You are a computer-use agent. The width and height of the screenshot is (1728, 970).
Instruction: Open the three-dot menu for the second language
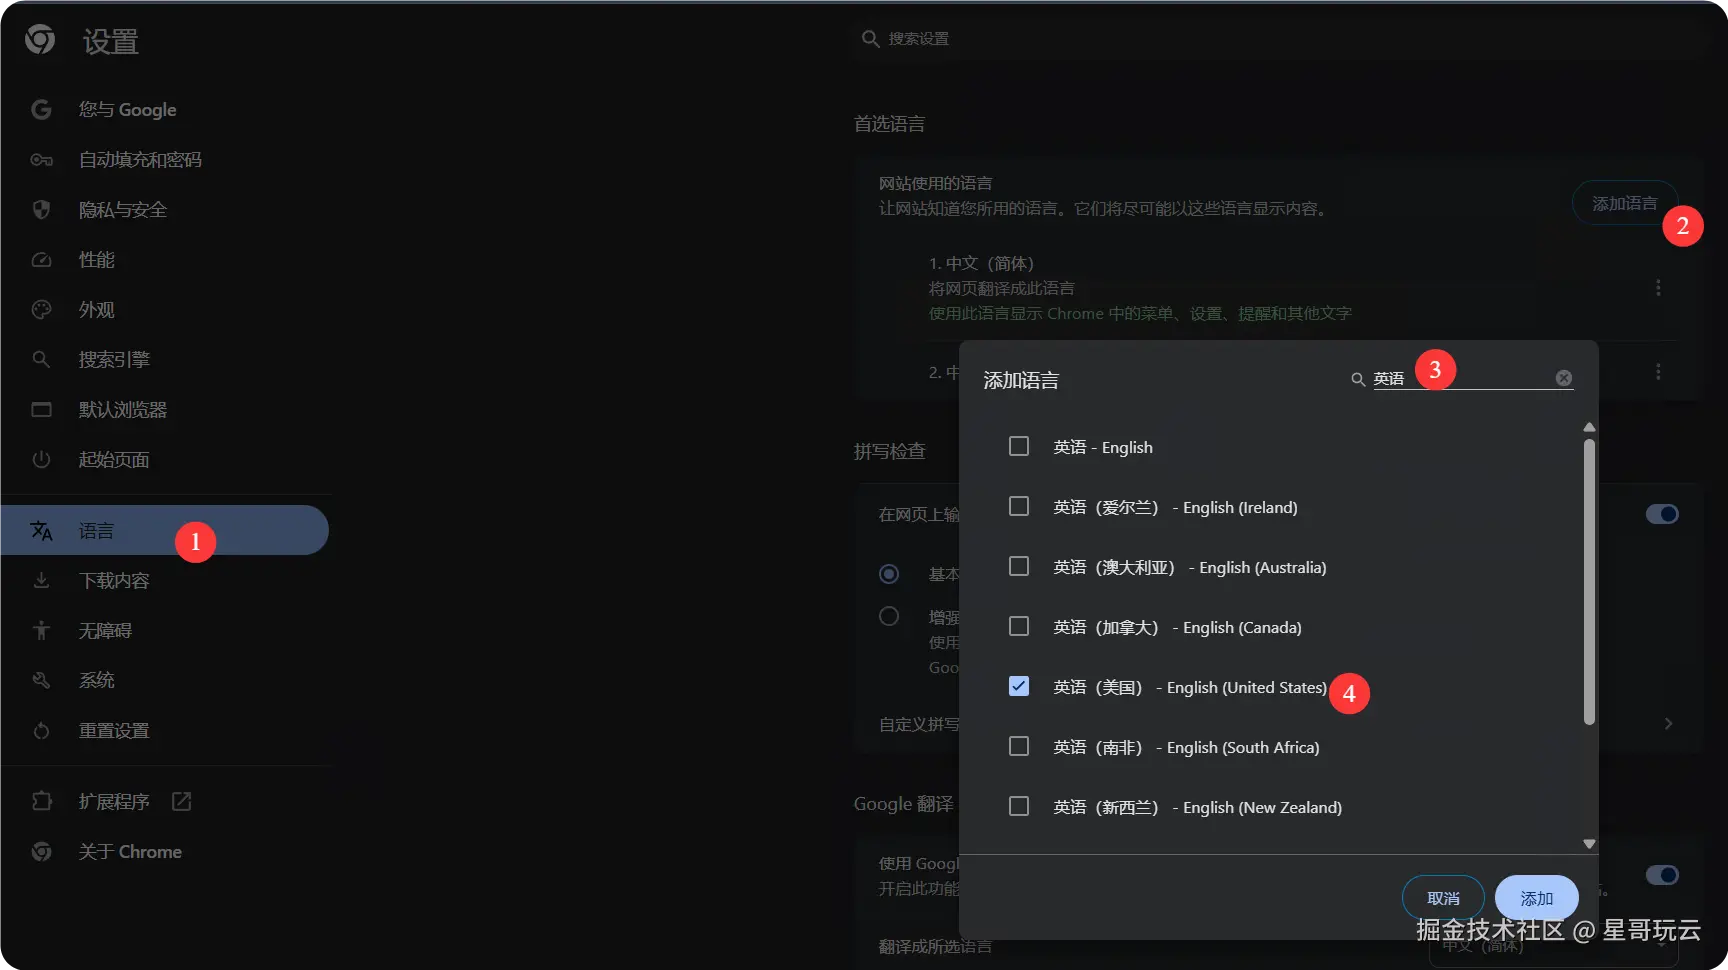1658,372
